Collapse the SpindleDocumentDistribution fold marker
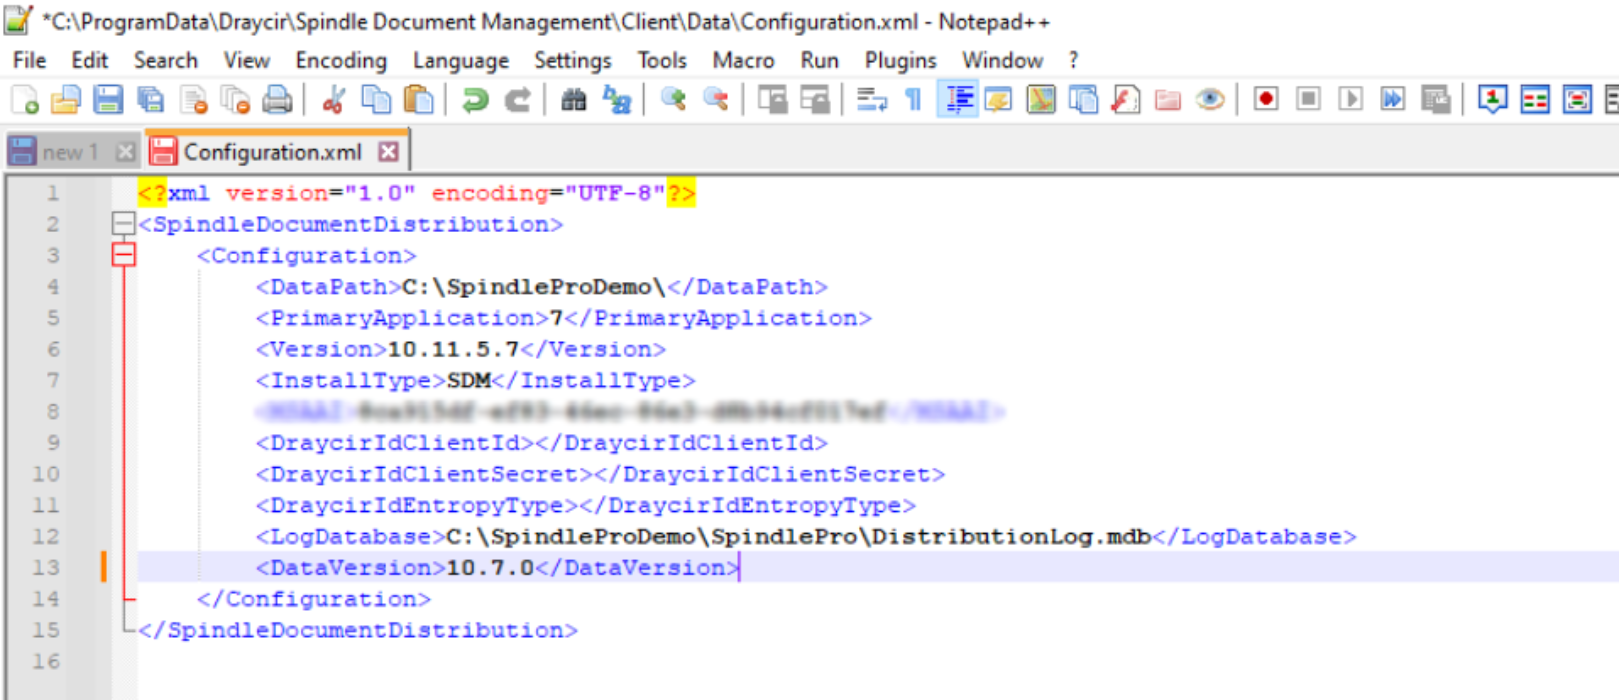The height and width of the screenshot is (700, 1619). [123, 224]
